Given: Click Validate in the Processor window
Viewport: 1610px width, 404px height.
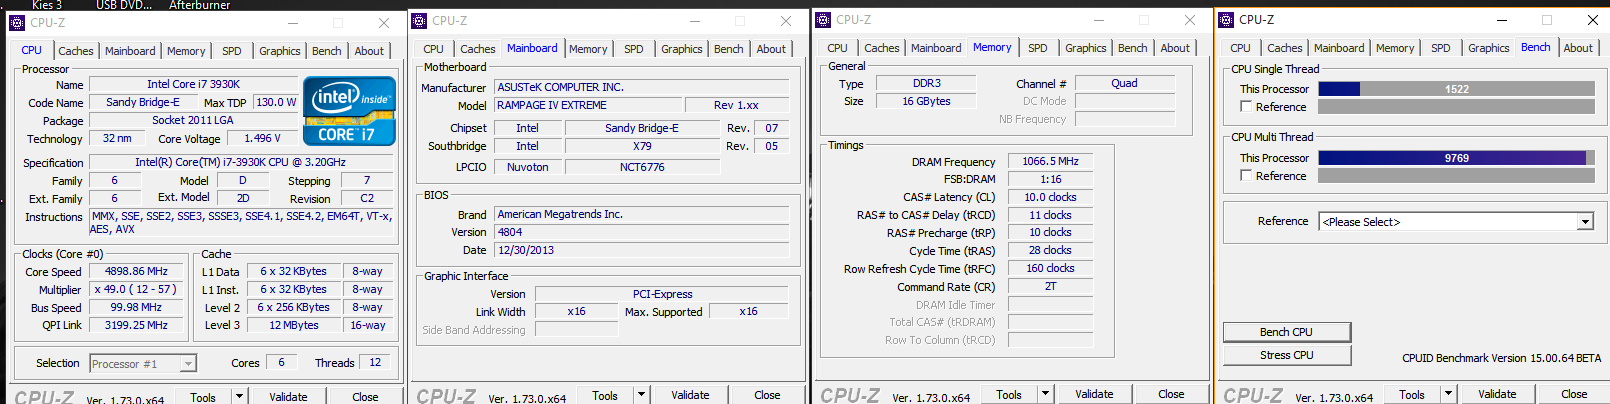Looking at the screenshot, I should (x=288, y=397).
